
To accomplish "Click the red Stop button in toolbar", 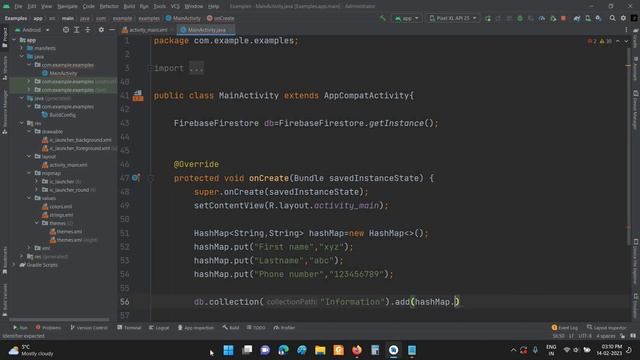I will [563, 18].
